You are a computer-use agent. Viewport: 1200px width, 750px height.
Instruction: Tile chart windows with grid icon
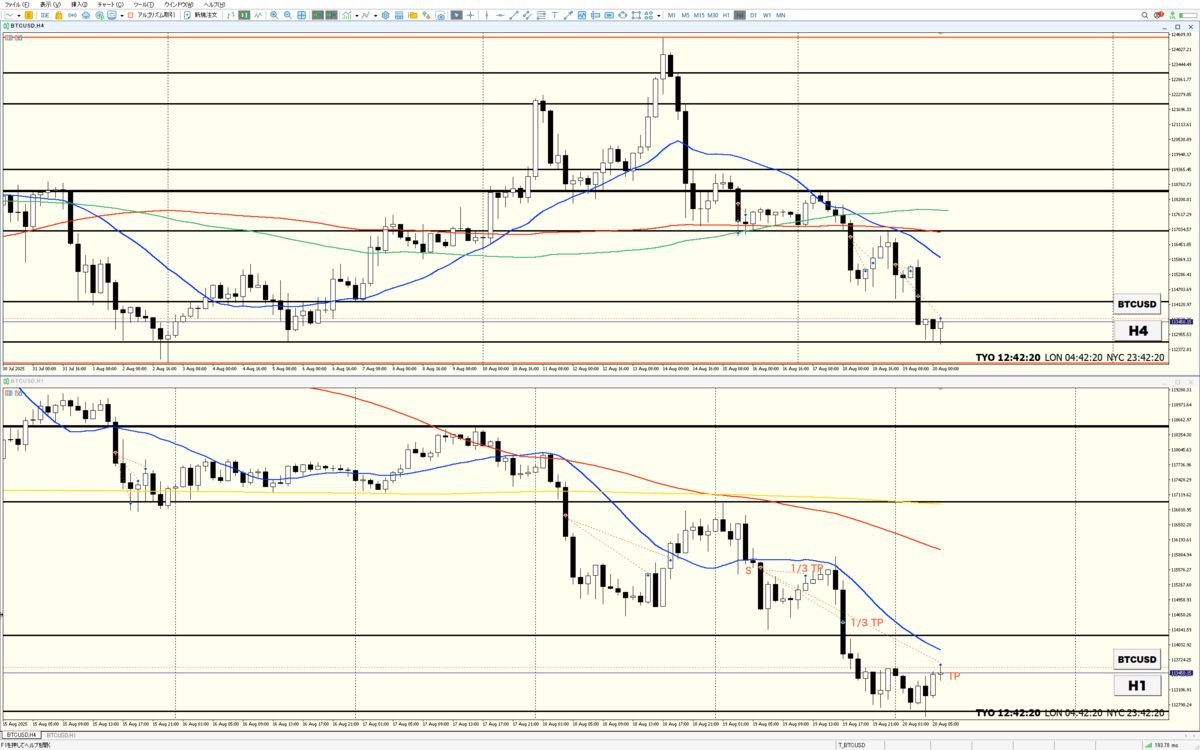click(302, 15)
